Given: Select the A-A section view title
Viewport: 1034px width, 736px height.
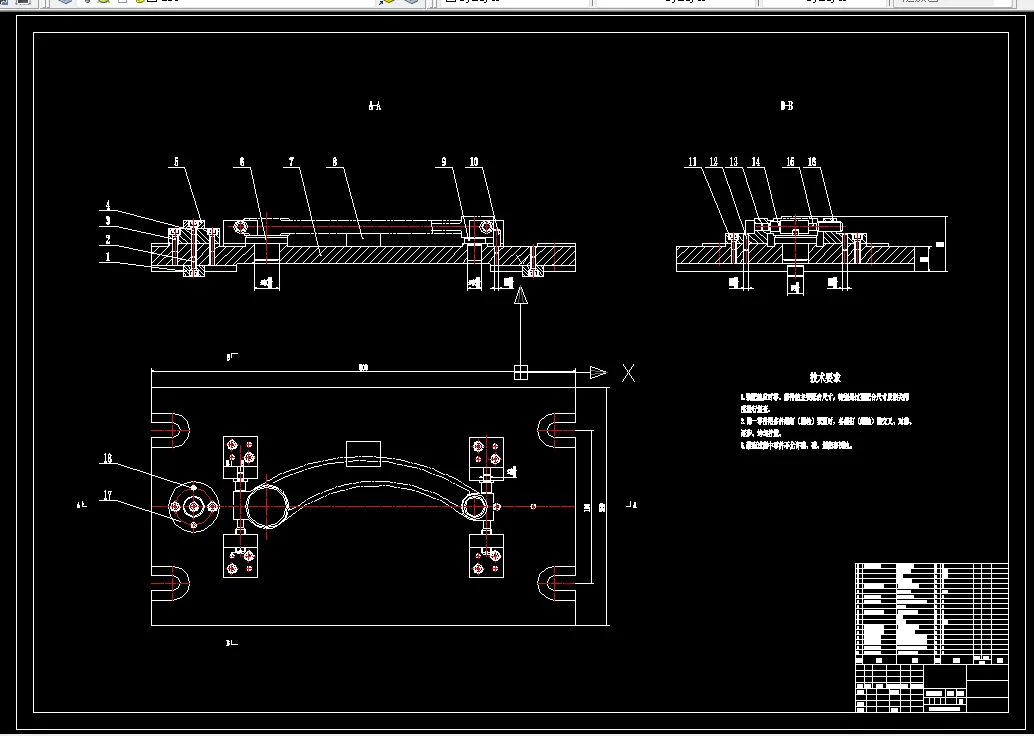Looking at the screenshot, I should point(375,106).
